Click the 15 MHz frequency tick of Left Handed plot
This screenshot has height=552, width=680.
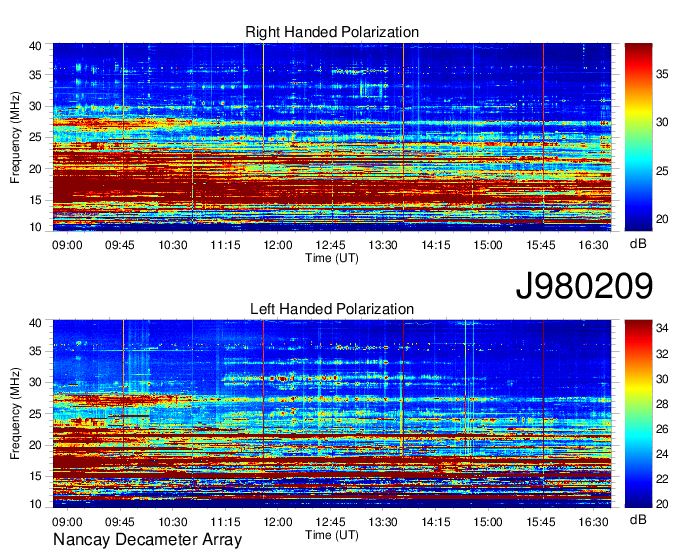pyautogui.click(x=36, y=477)
